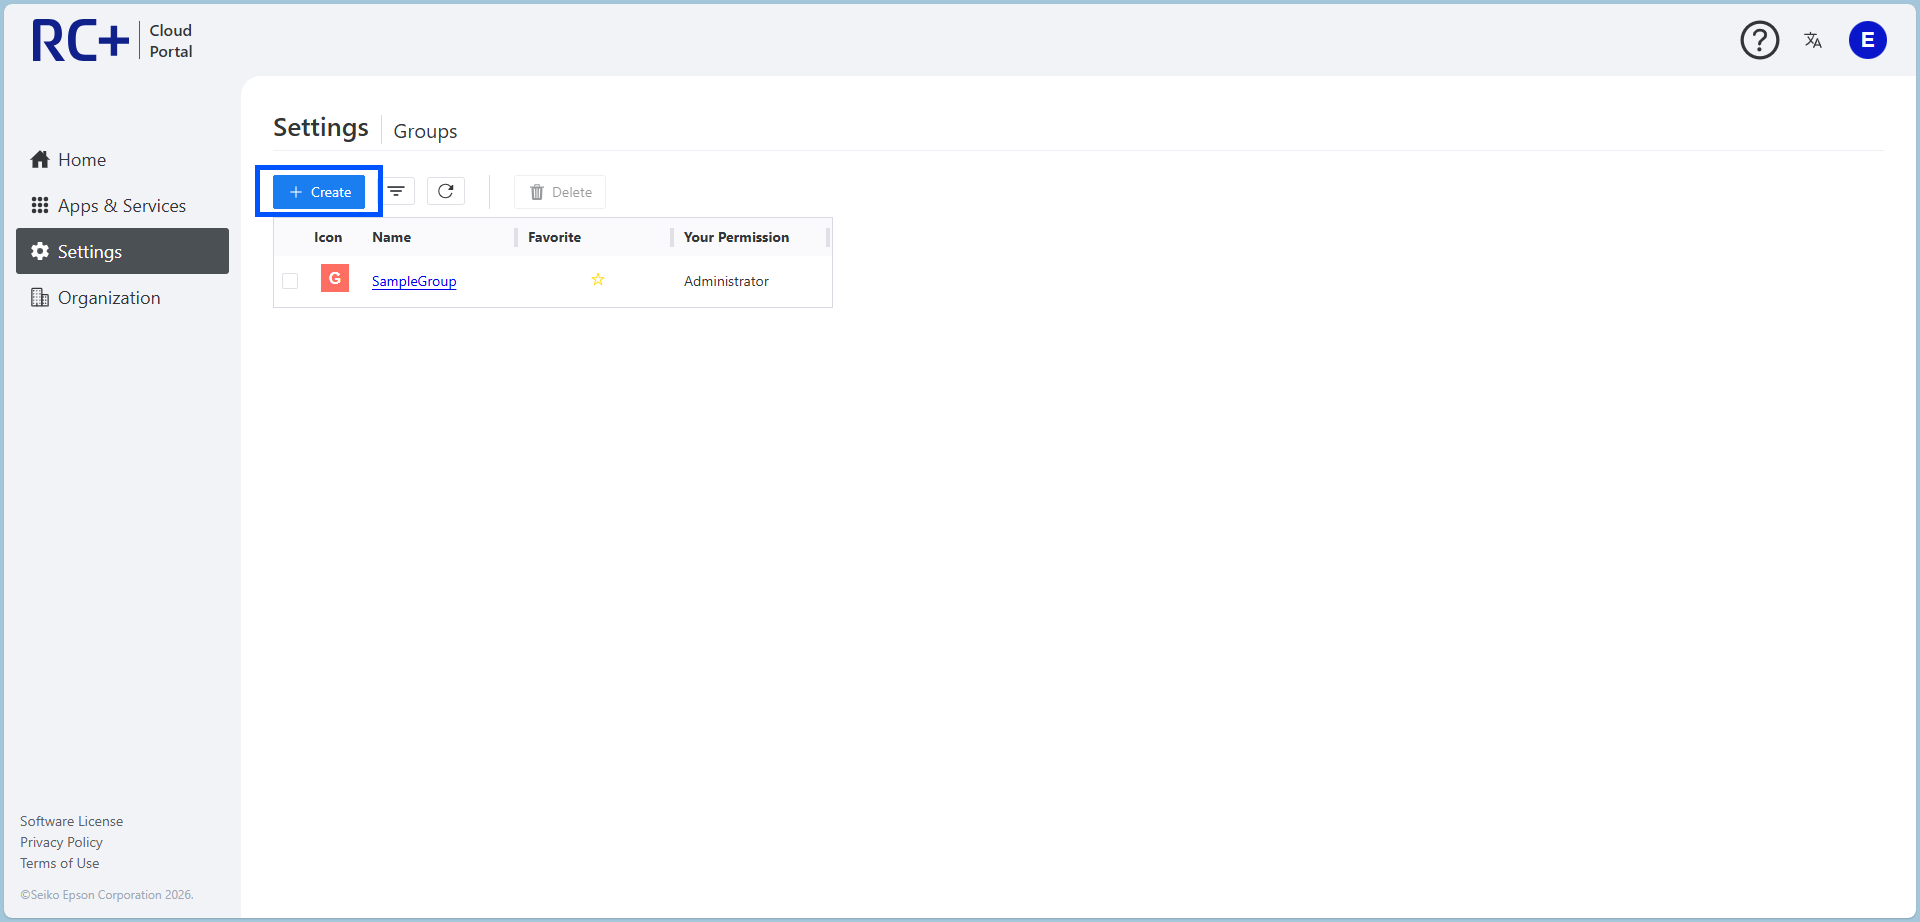Toggle favorite star for SampleGroup

[x=598, y=280]
